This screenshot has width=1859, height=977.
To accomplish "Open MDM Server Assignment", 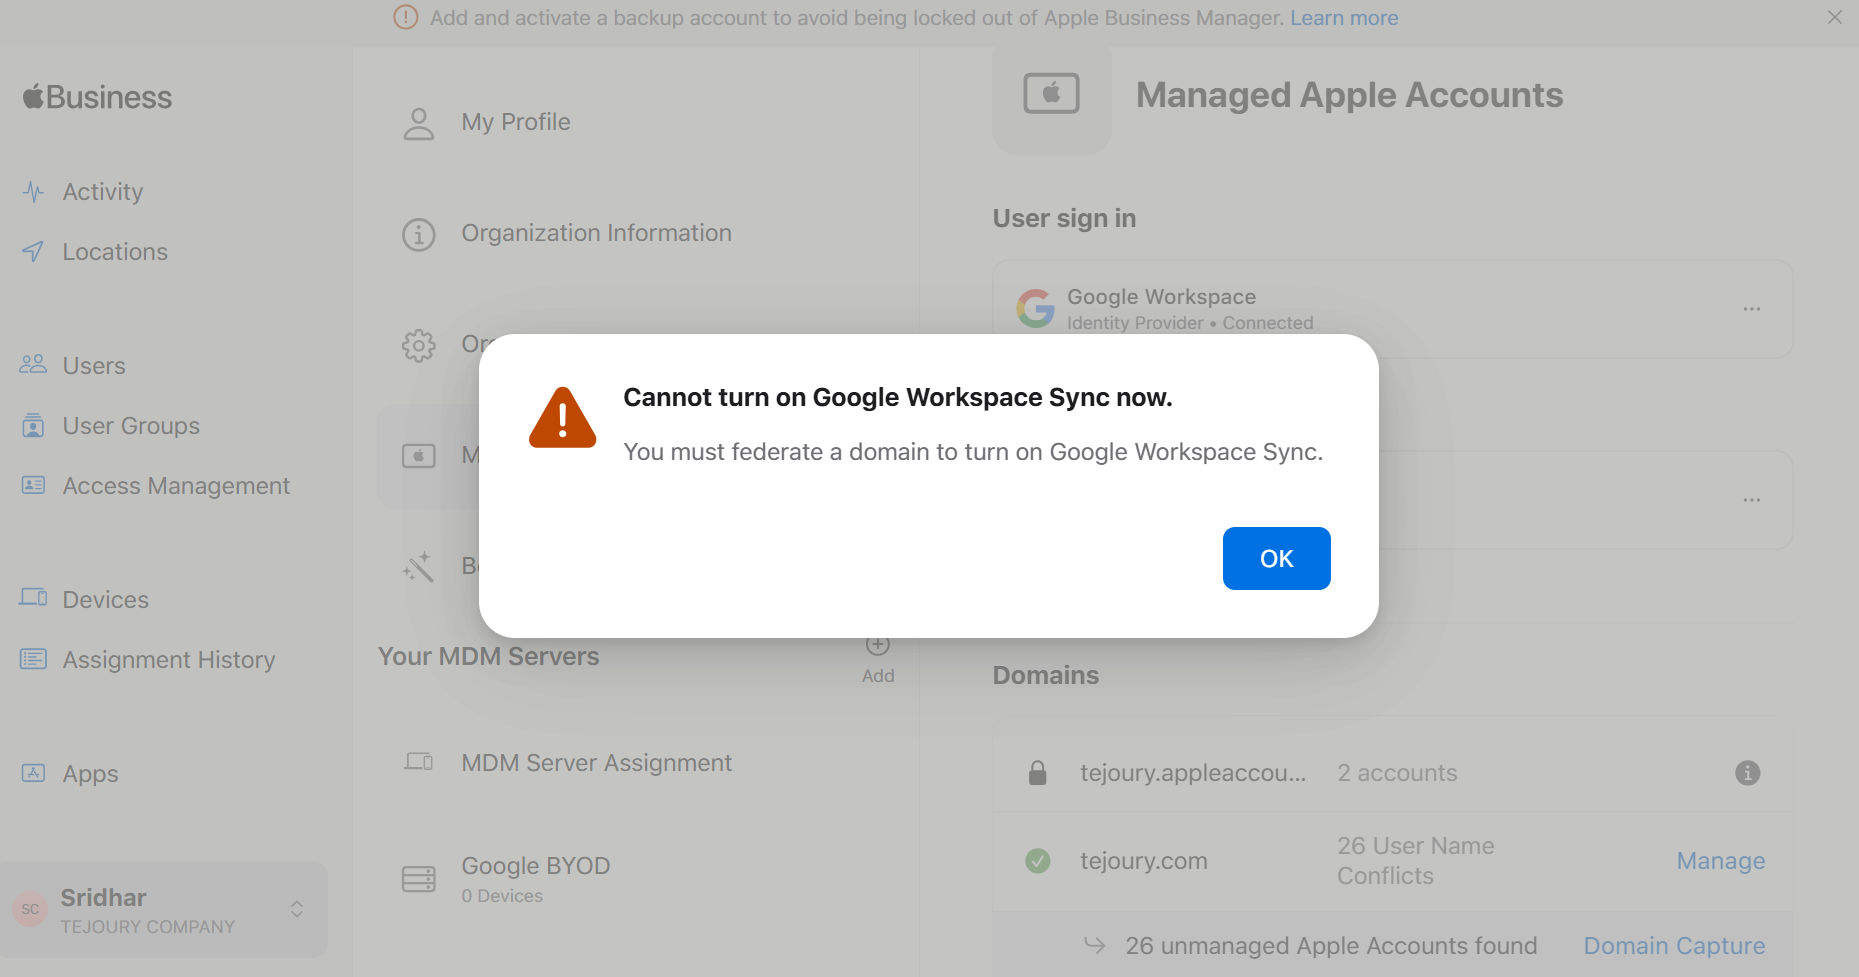I will tap(596, 763).
